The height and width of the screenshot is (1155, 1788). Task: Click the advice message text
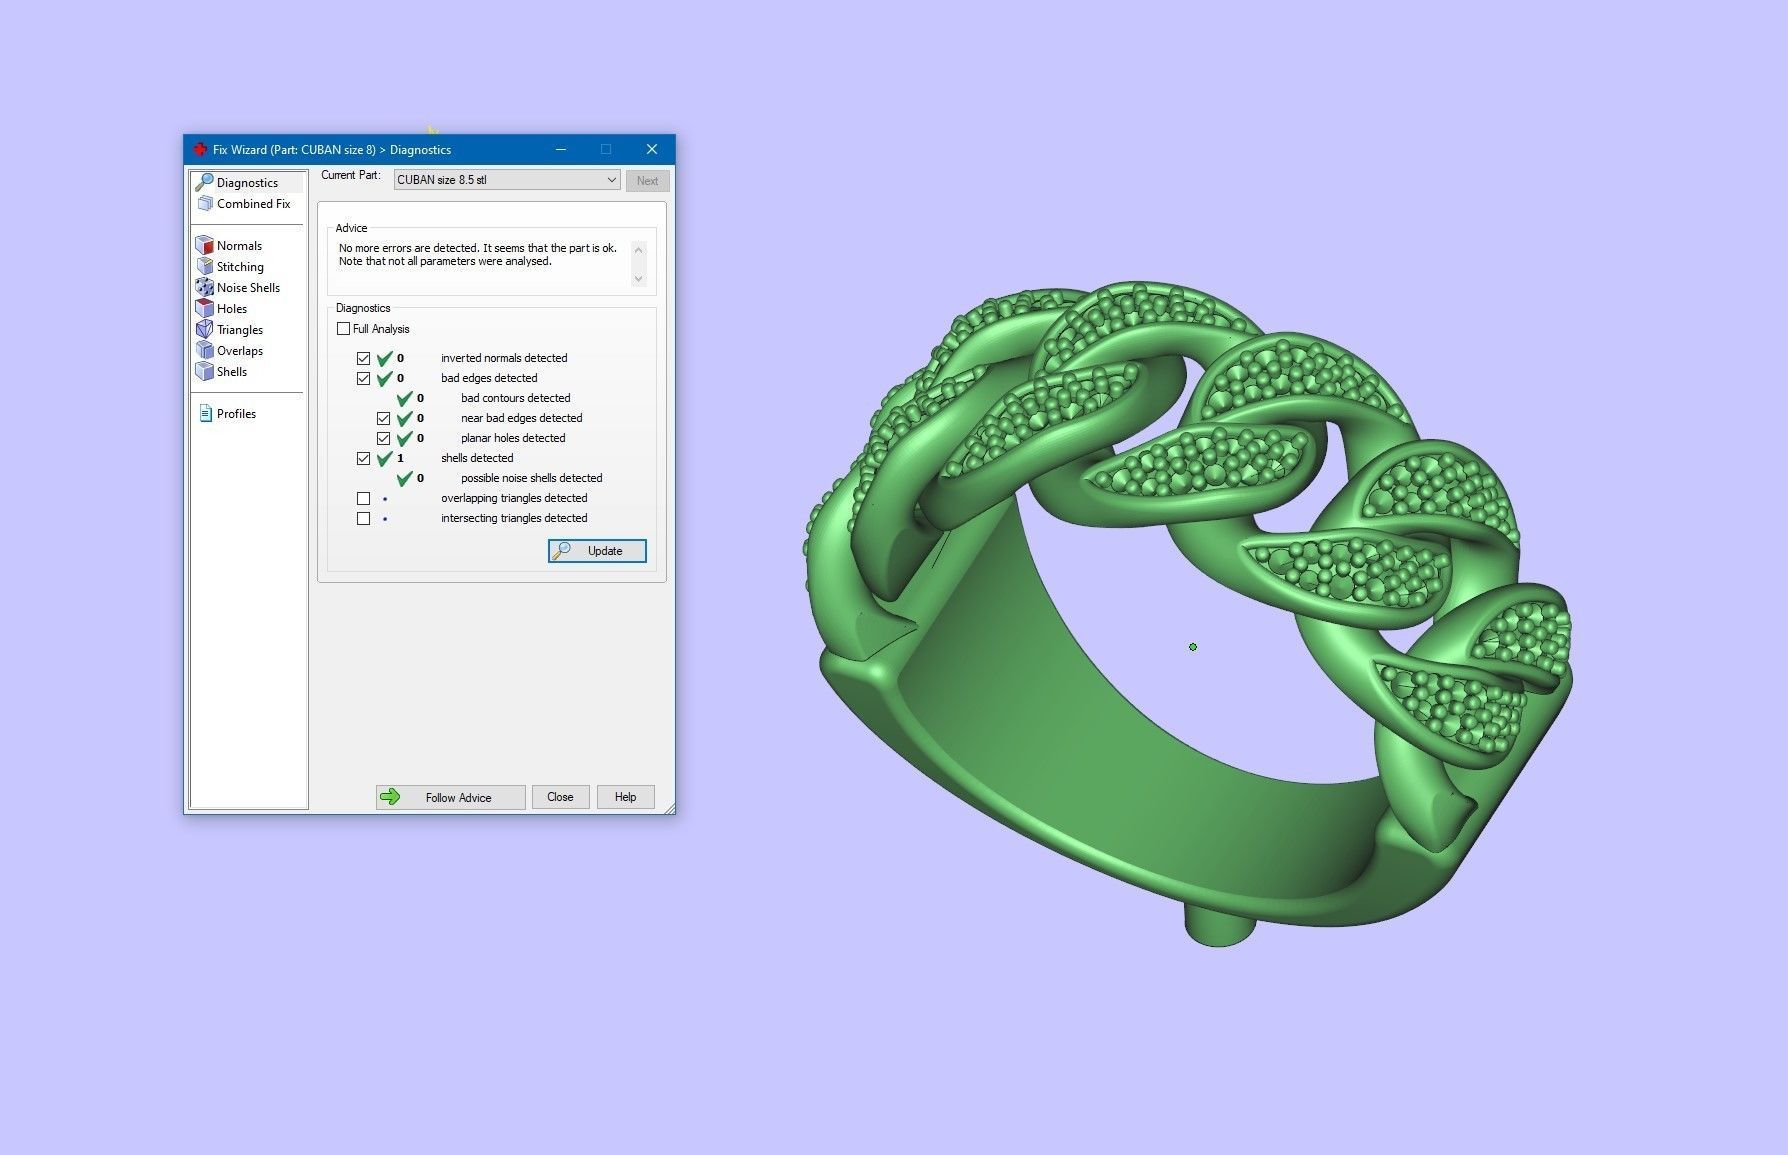pos(478,254)
